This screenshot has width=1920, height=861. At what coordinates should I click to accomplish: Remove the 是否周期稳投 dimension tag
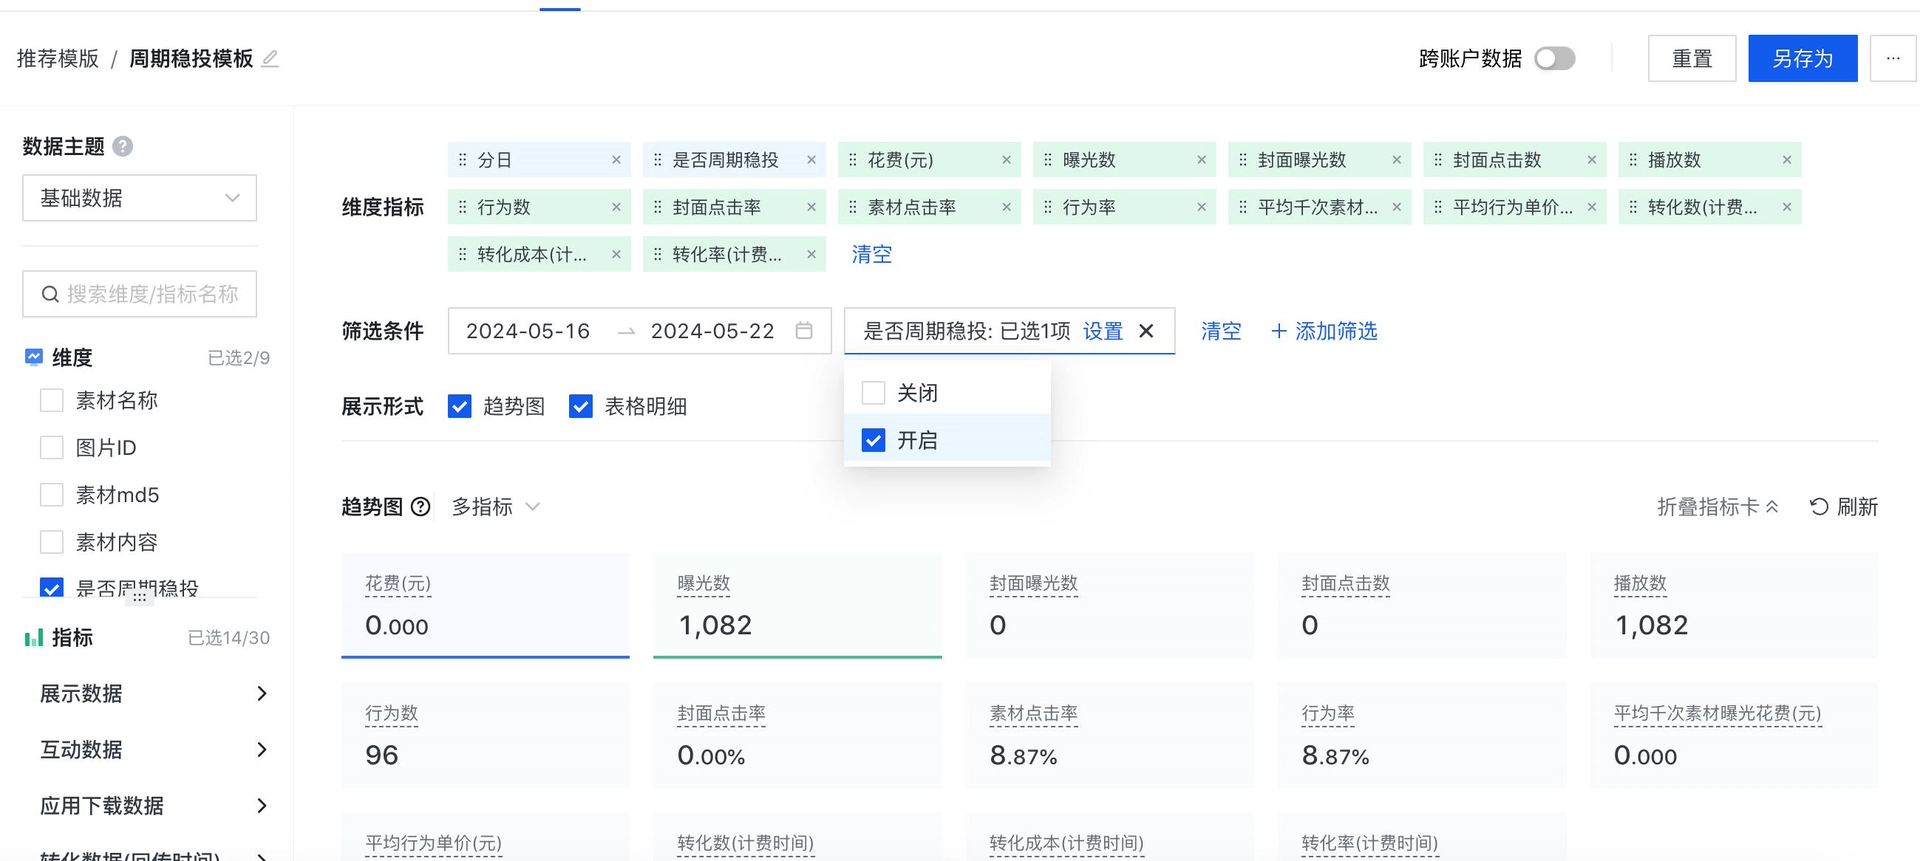(811, 160)
